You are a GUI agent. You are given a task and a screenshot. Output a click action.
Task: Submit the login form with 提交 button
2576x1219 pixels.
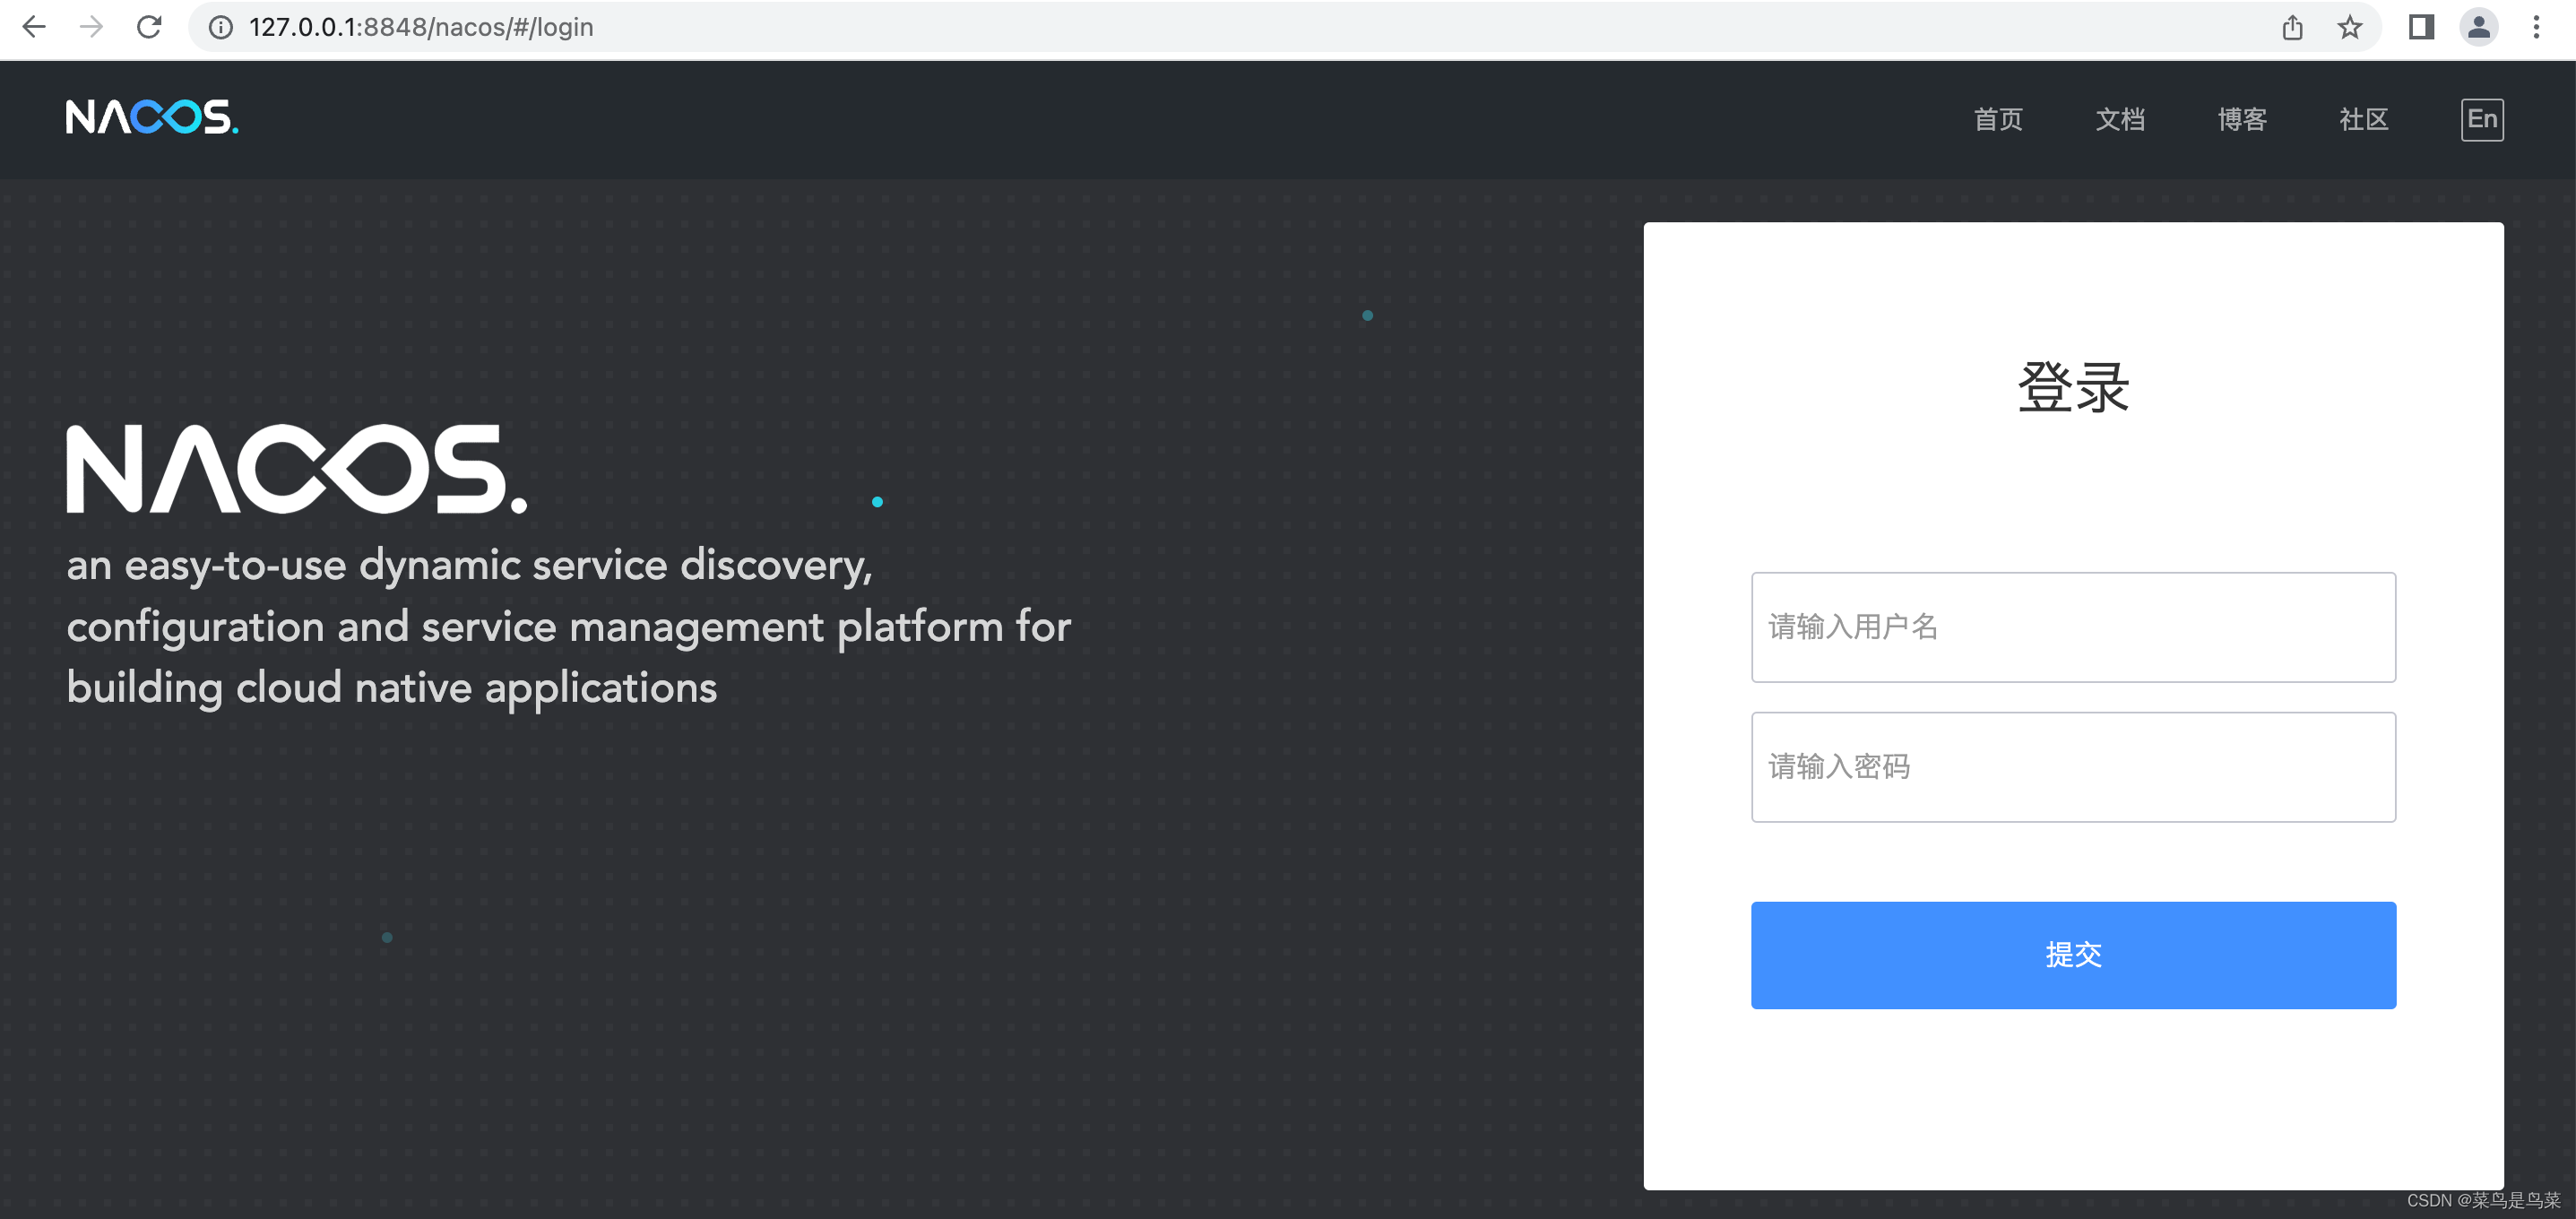2072,955
